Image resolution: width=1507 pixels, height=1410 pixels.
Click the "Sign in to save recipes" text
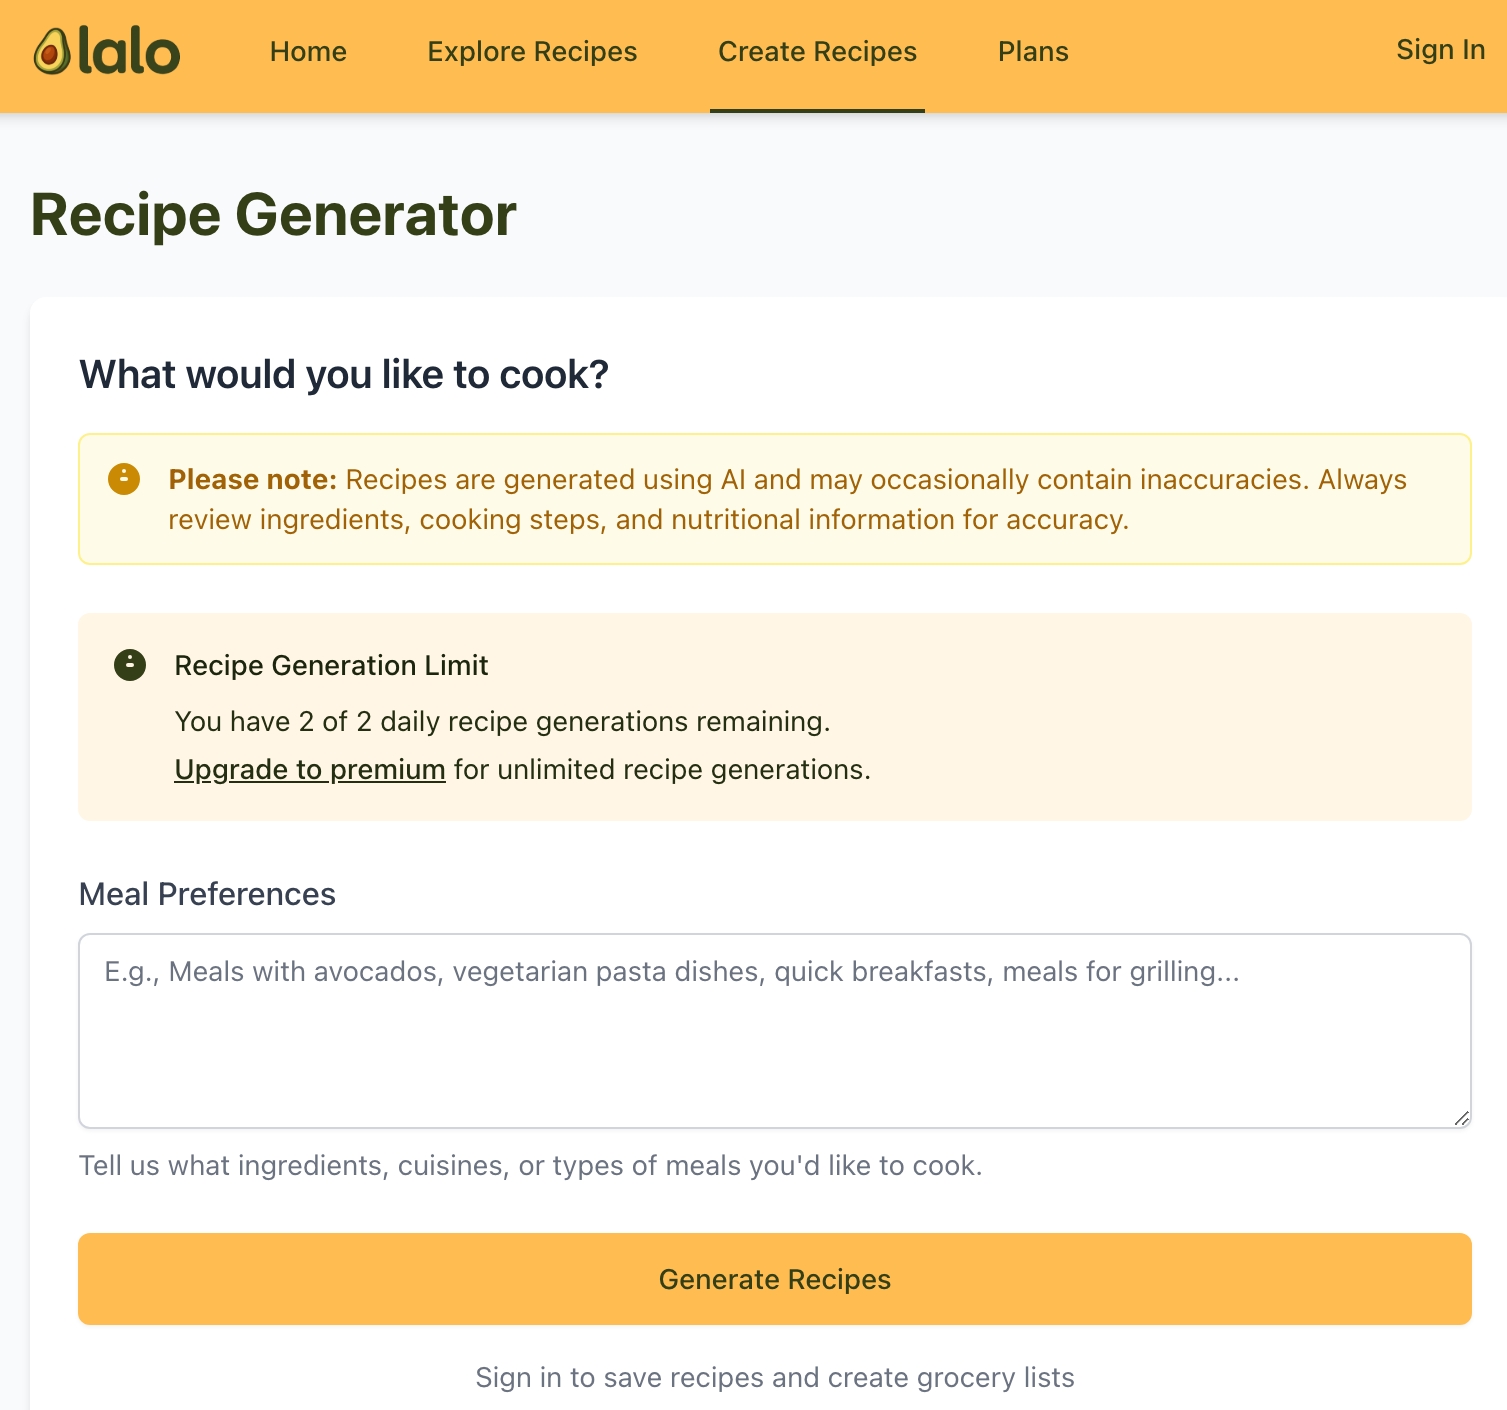[x=775, y=1378]
